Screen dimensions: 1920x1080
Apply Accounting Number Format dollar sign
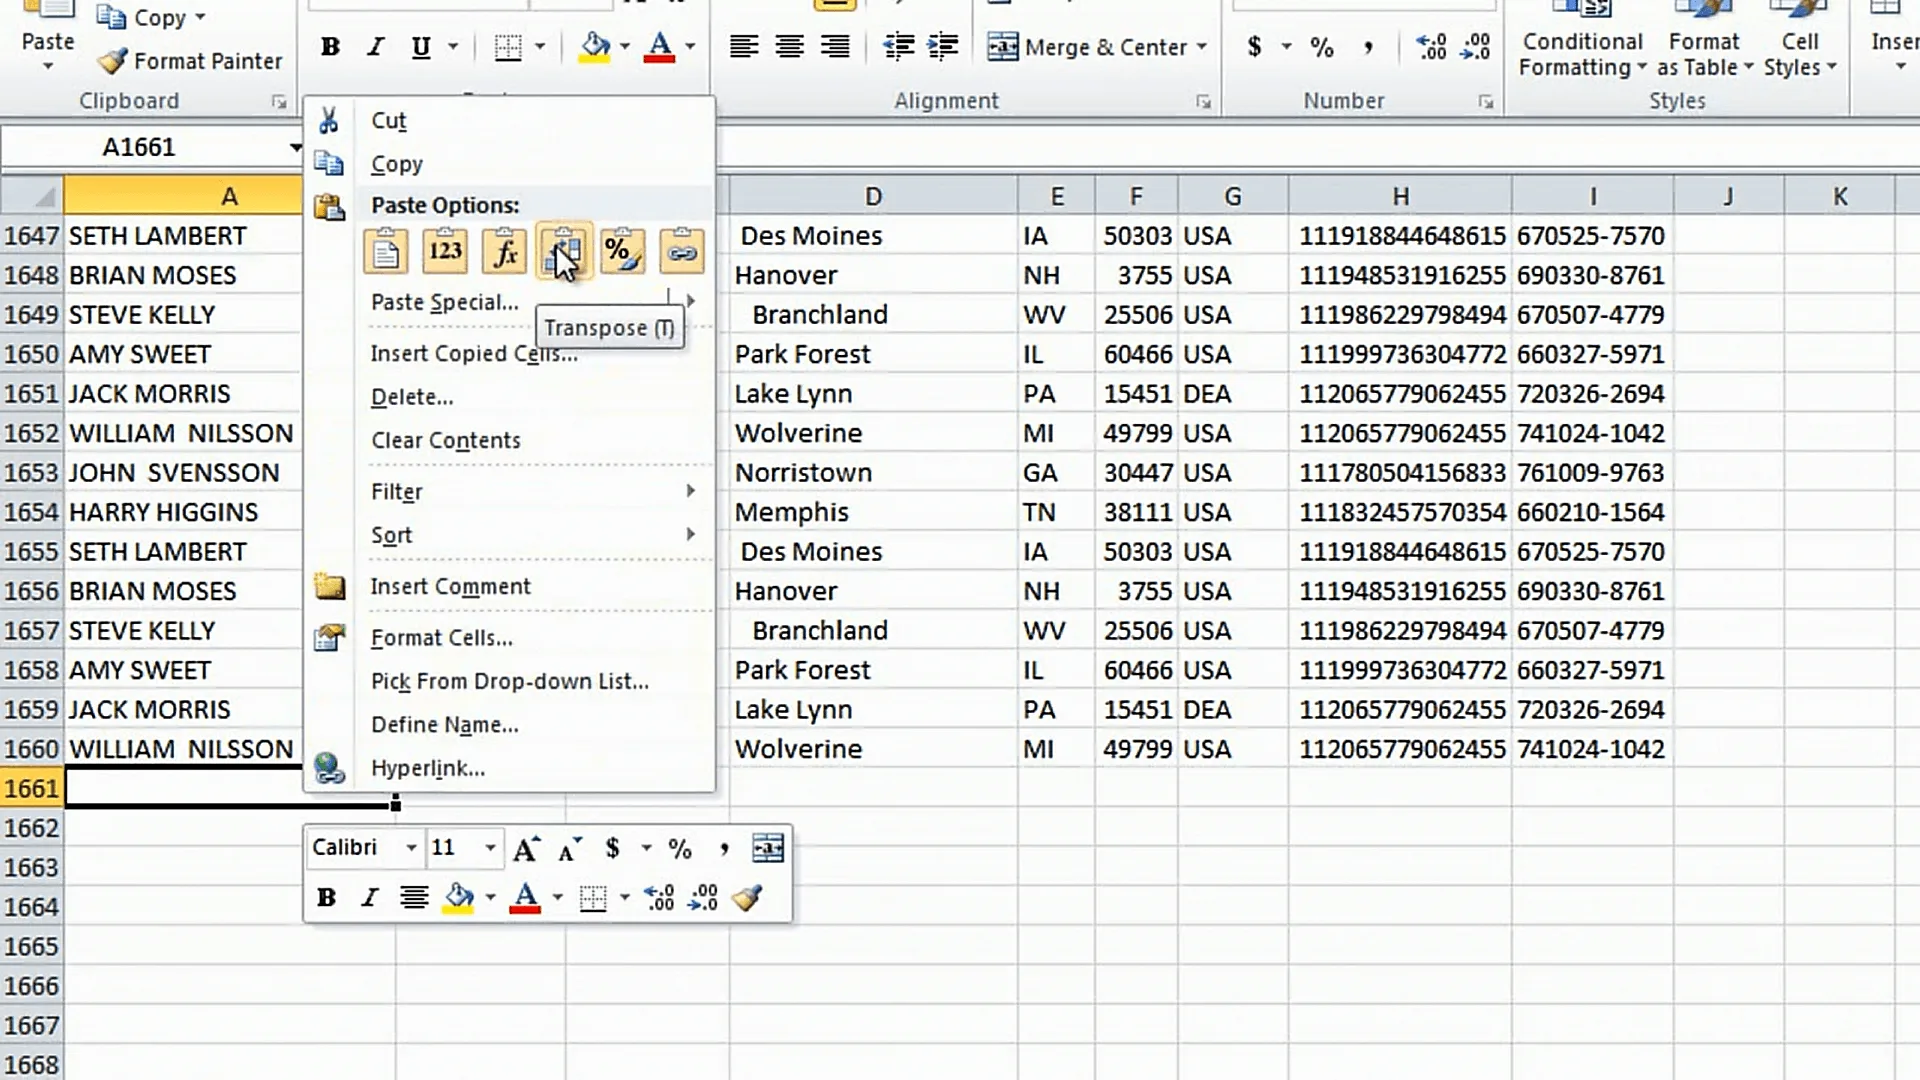pos(1254,47)
